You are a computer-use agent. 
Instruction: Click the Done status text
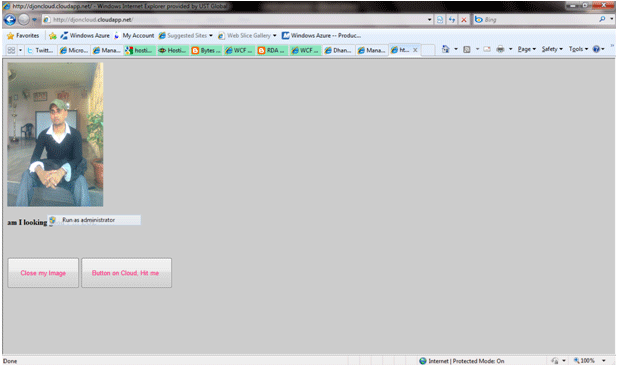point(10,361)
